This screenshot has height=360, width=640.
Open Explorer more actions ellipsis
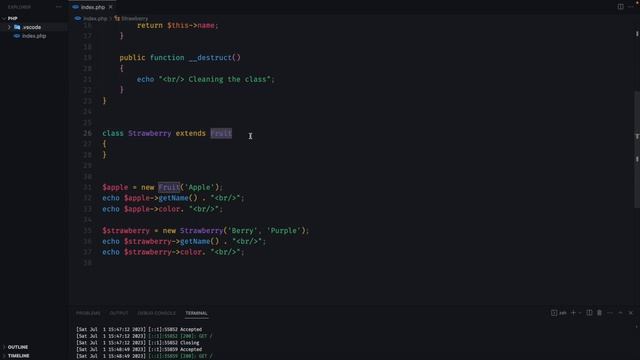point(58,7)
